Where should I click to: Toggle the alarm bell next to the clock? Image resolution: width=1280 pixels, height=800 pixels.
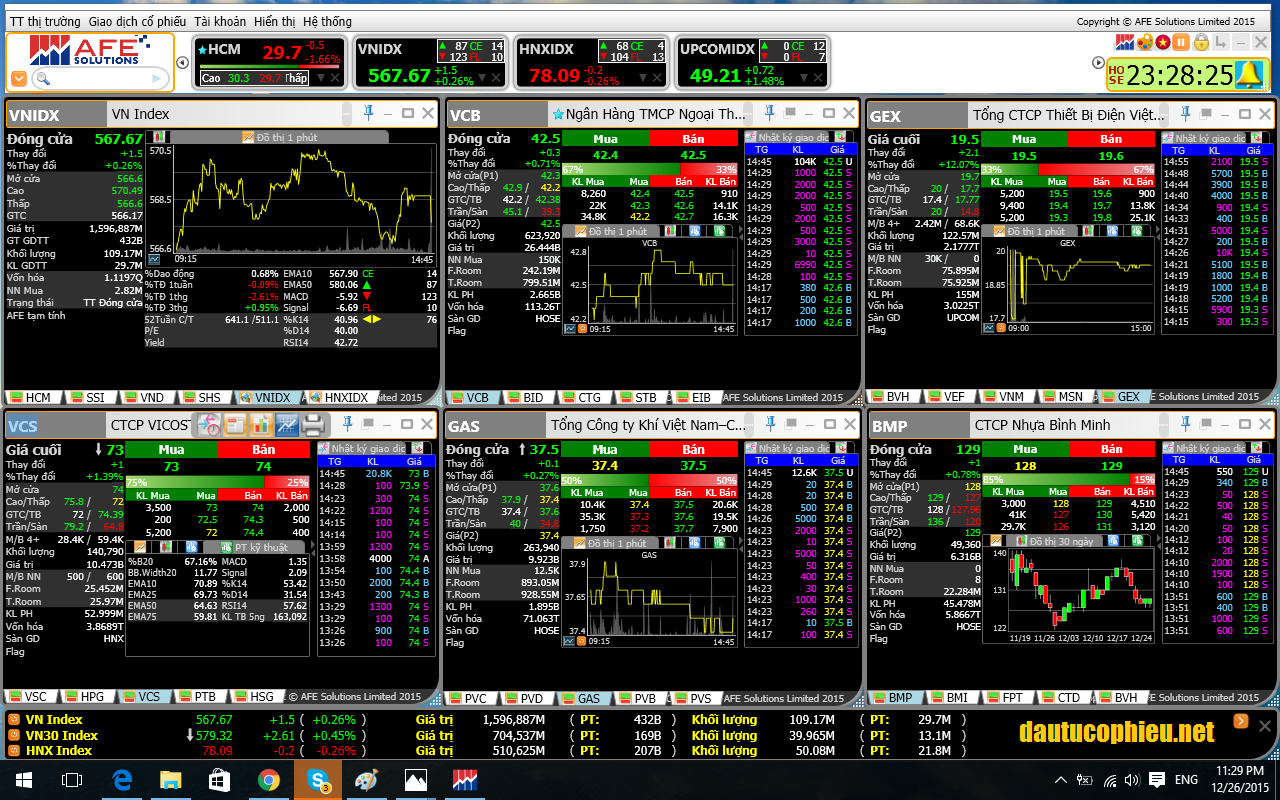point(1248,75)
